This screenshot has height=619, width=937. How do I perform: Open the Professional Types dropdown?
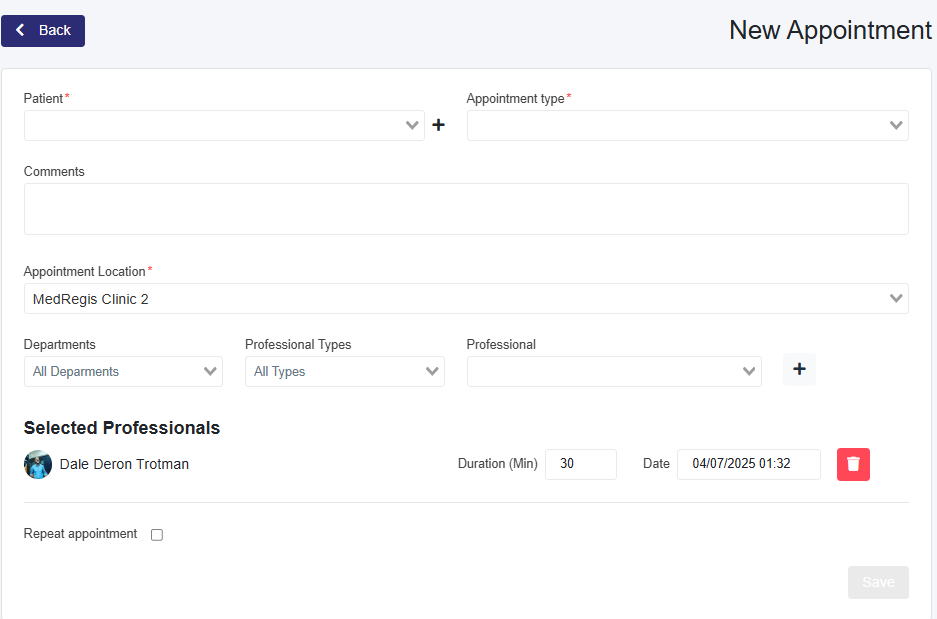click(x=344, y=371)
